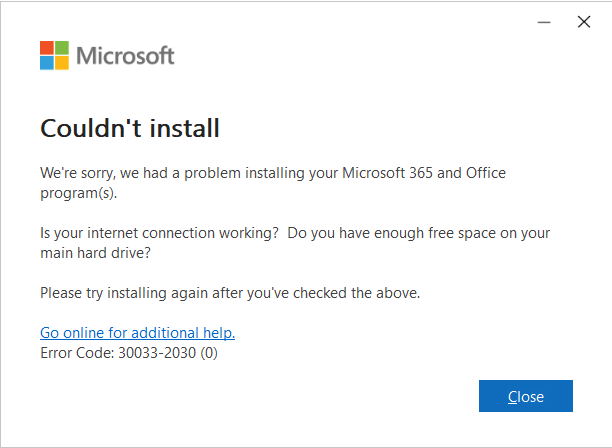Click the 'program(s).' line of text

point(78,192)
